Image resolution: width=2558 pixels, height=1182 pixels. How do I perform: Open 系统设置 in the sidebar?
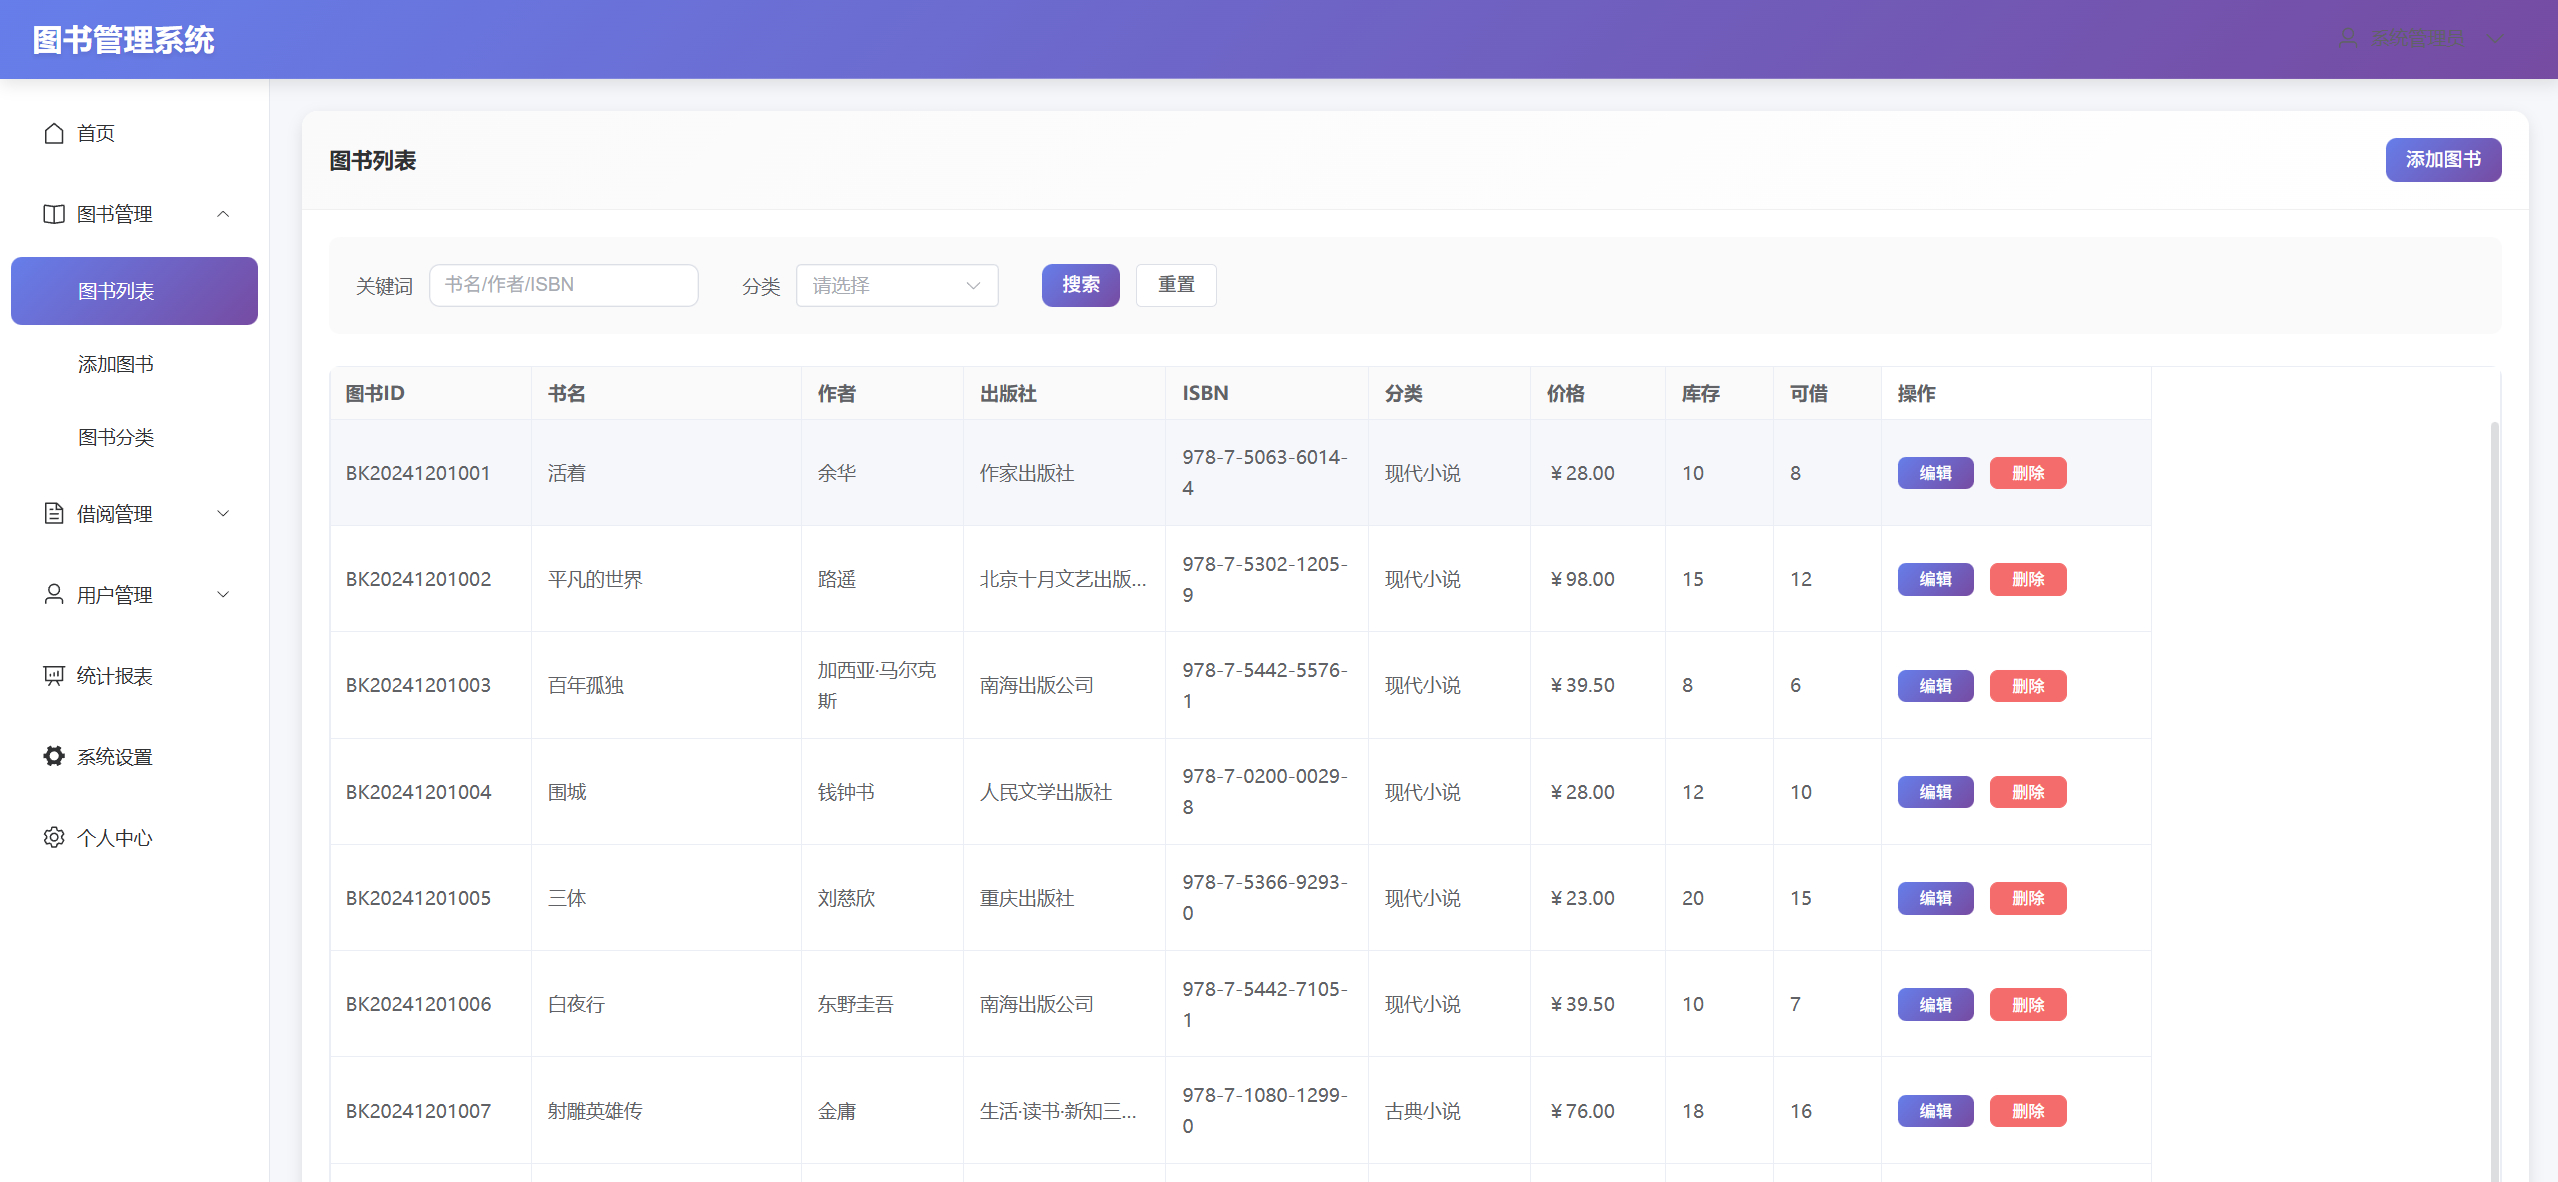(134, 757)
